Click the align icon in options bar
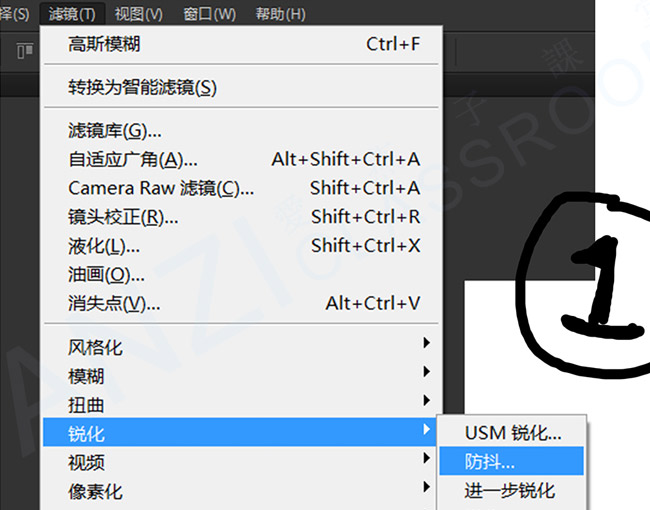 25,51
